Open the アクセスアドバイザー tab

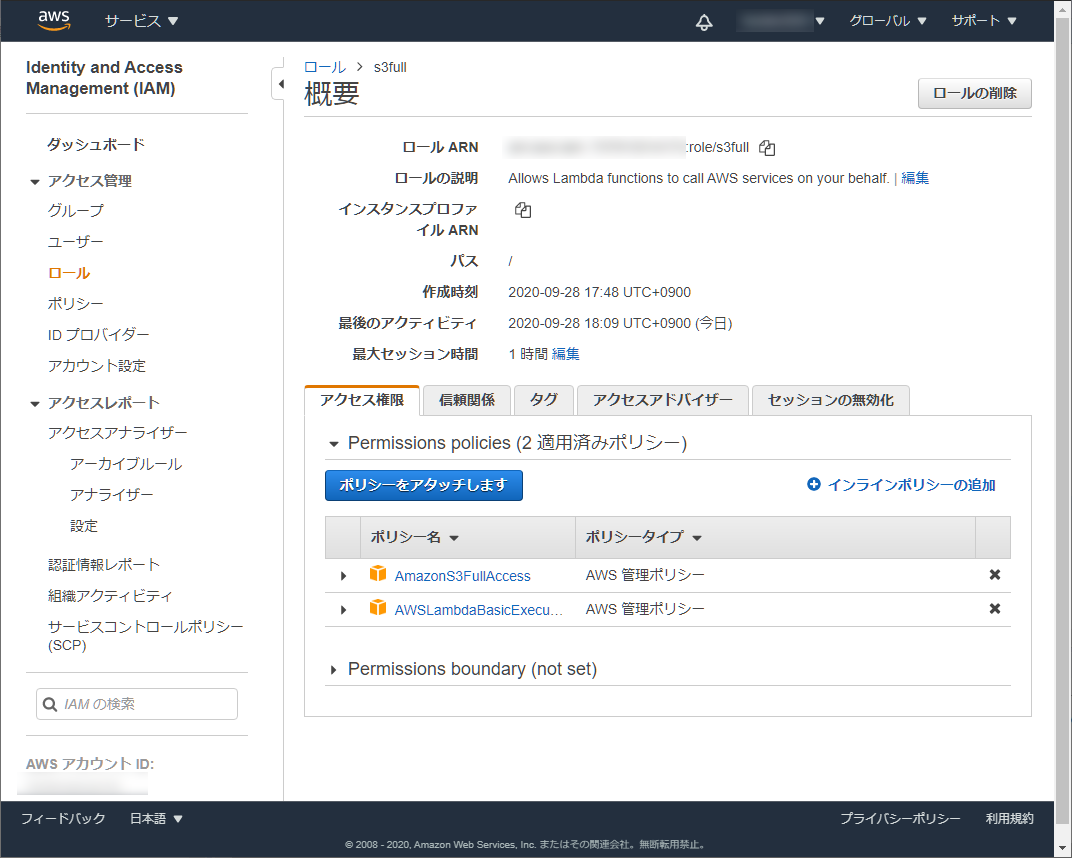662,400
